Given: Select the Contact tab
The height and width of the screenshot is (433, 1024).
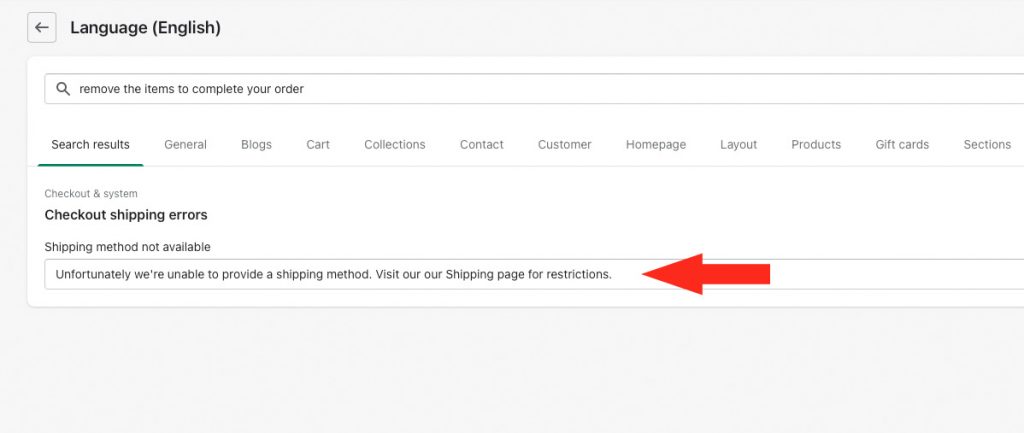Looking at the screenshot, I should pos(481,145).
